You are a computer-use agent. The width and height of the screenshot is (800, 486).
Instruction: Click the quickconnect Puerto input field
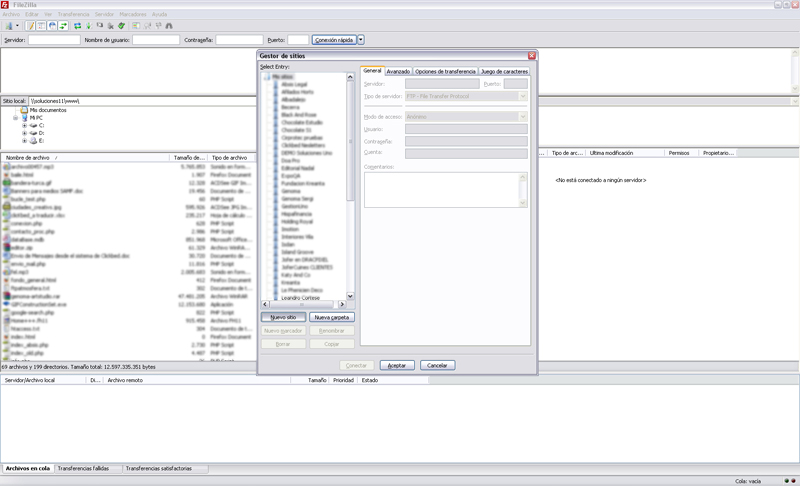(298, 40)
